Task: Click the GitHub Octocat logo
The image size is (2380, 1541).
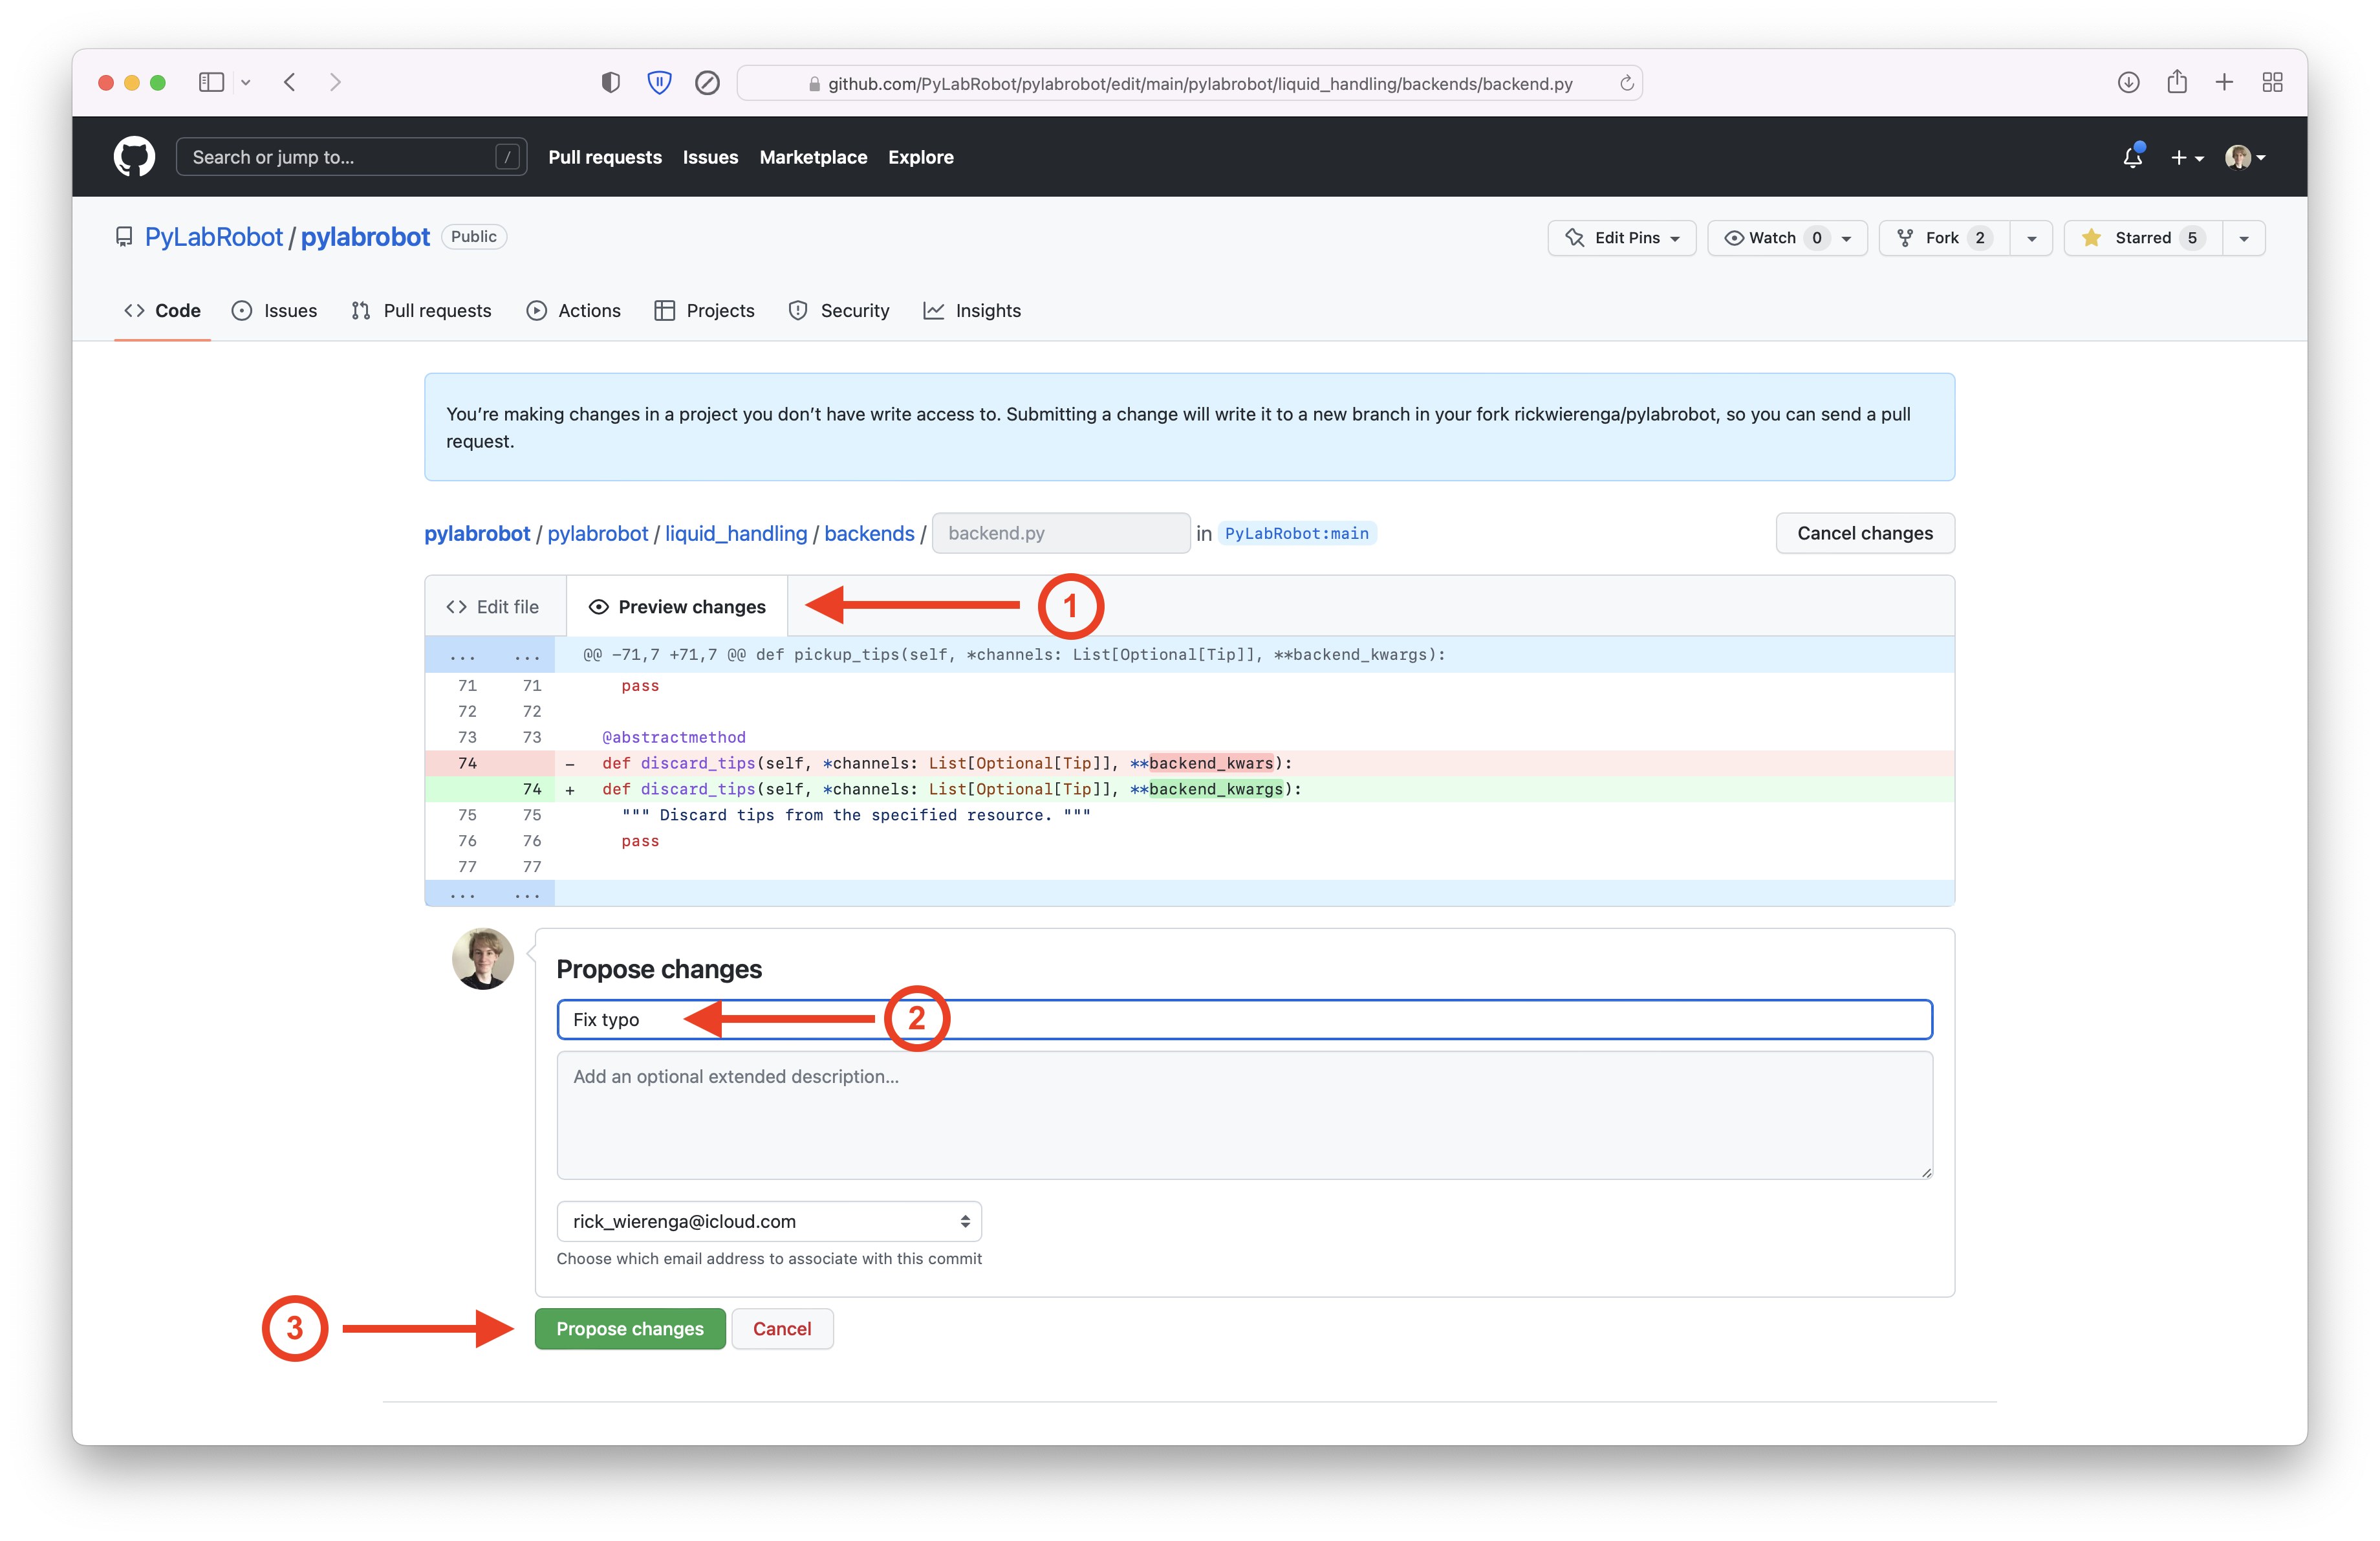Action: [x=134, y=157]
